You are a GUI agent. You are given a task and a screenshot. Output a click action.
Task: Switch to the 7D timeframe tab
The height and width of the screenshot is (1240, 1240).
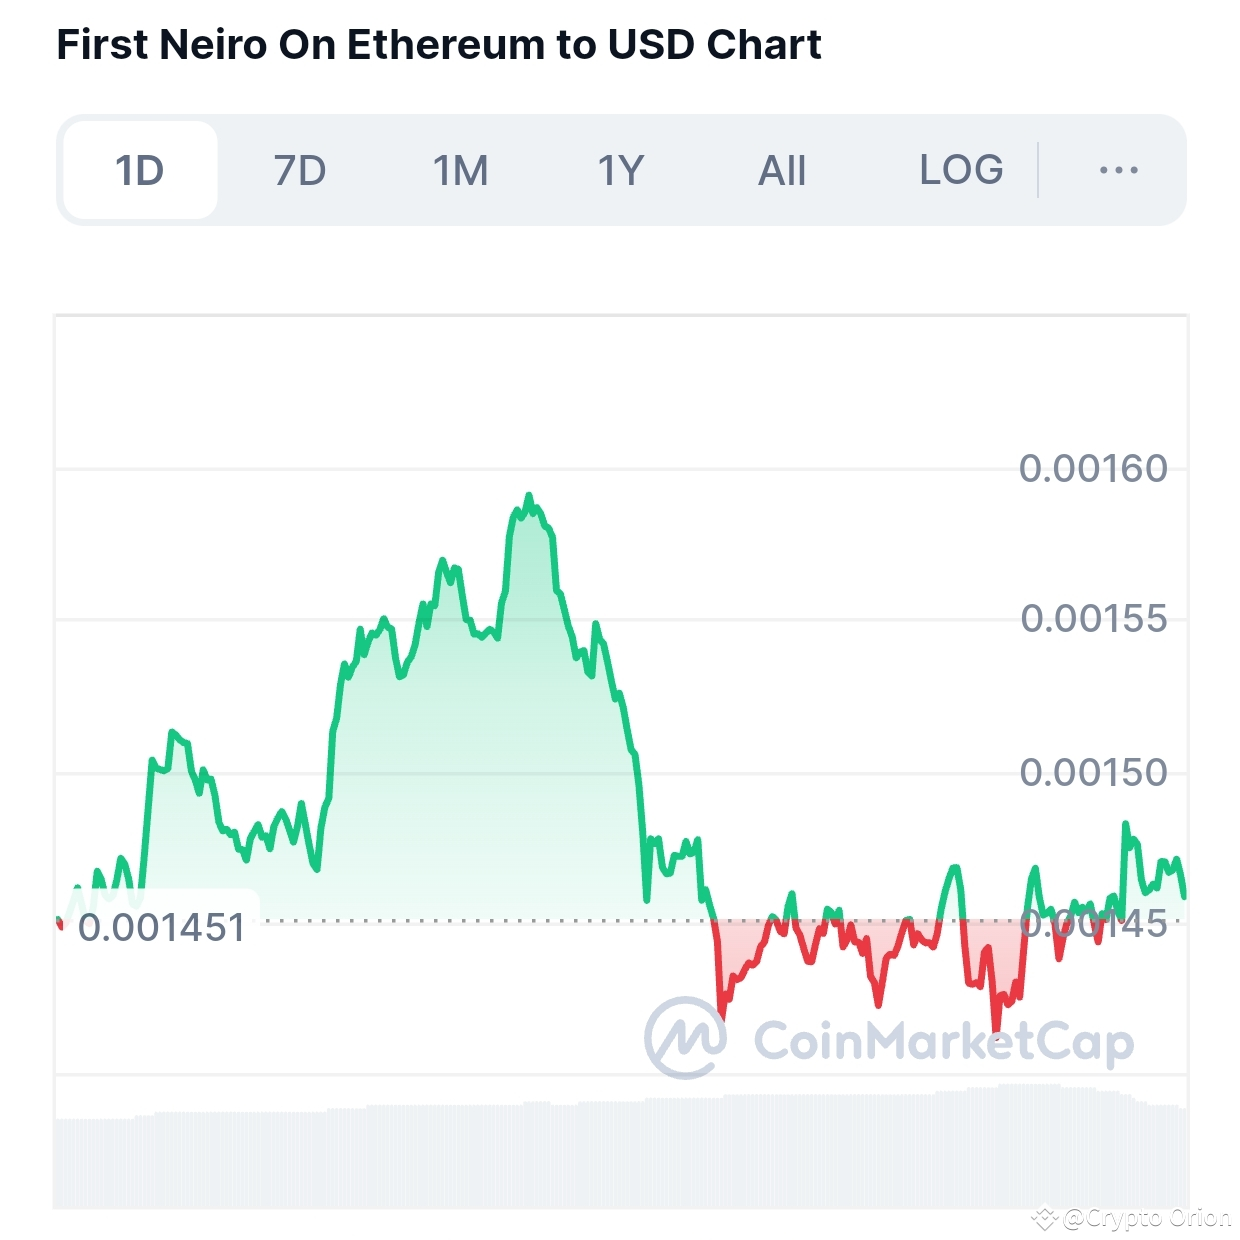pos(297,169)
